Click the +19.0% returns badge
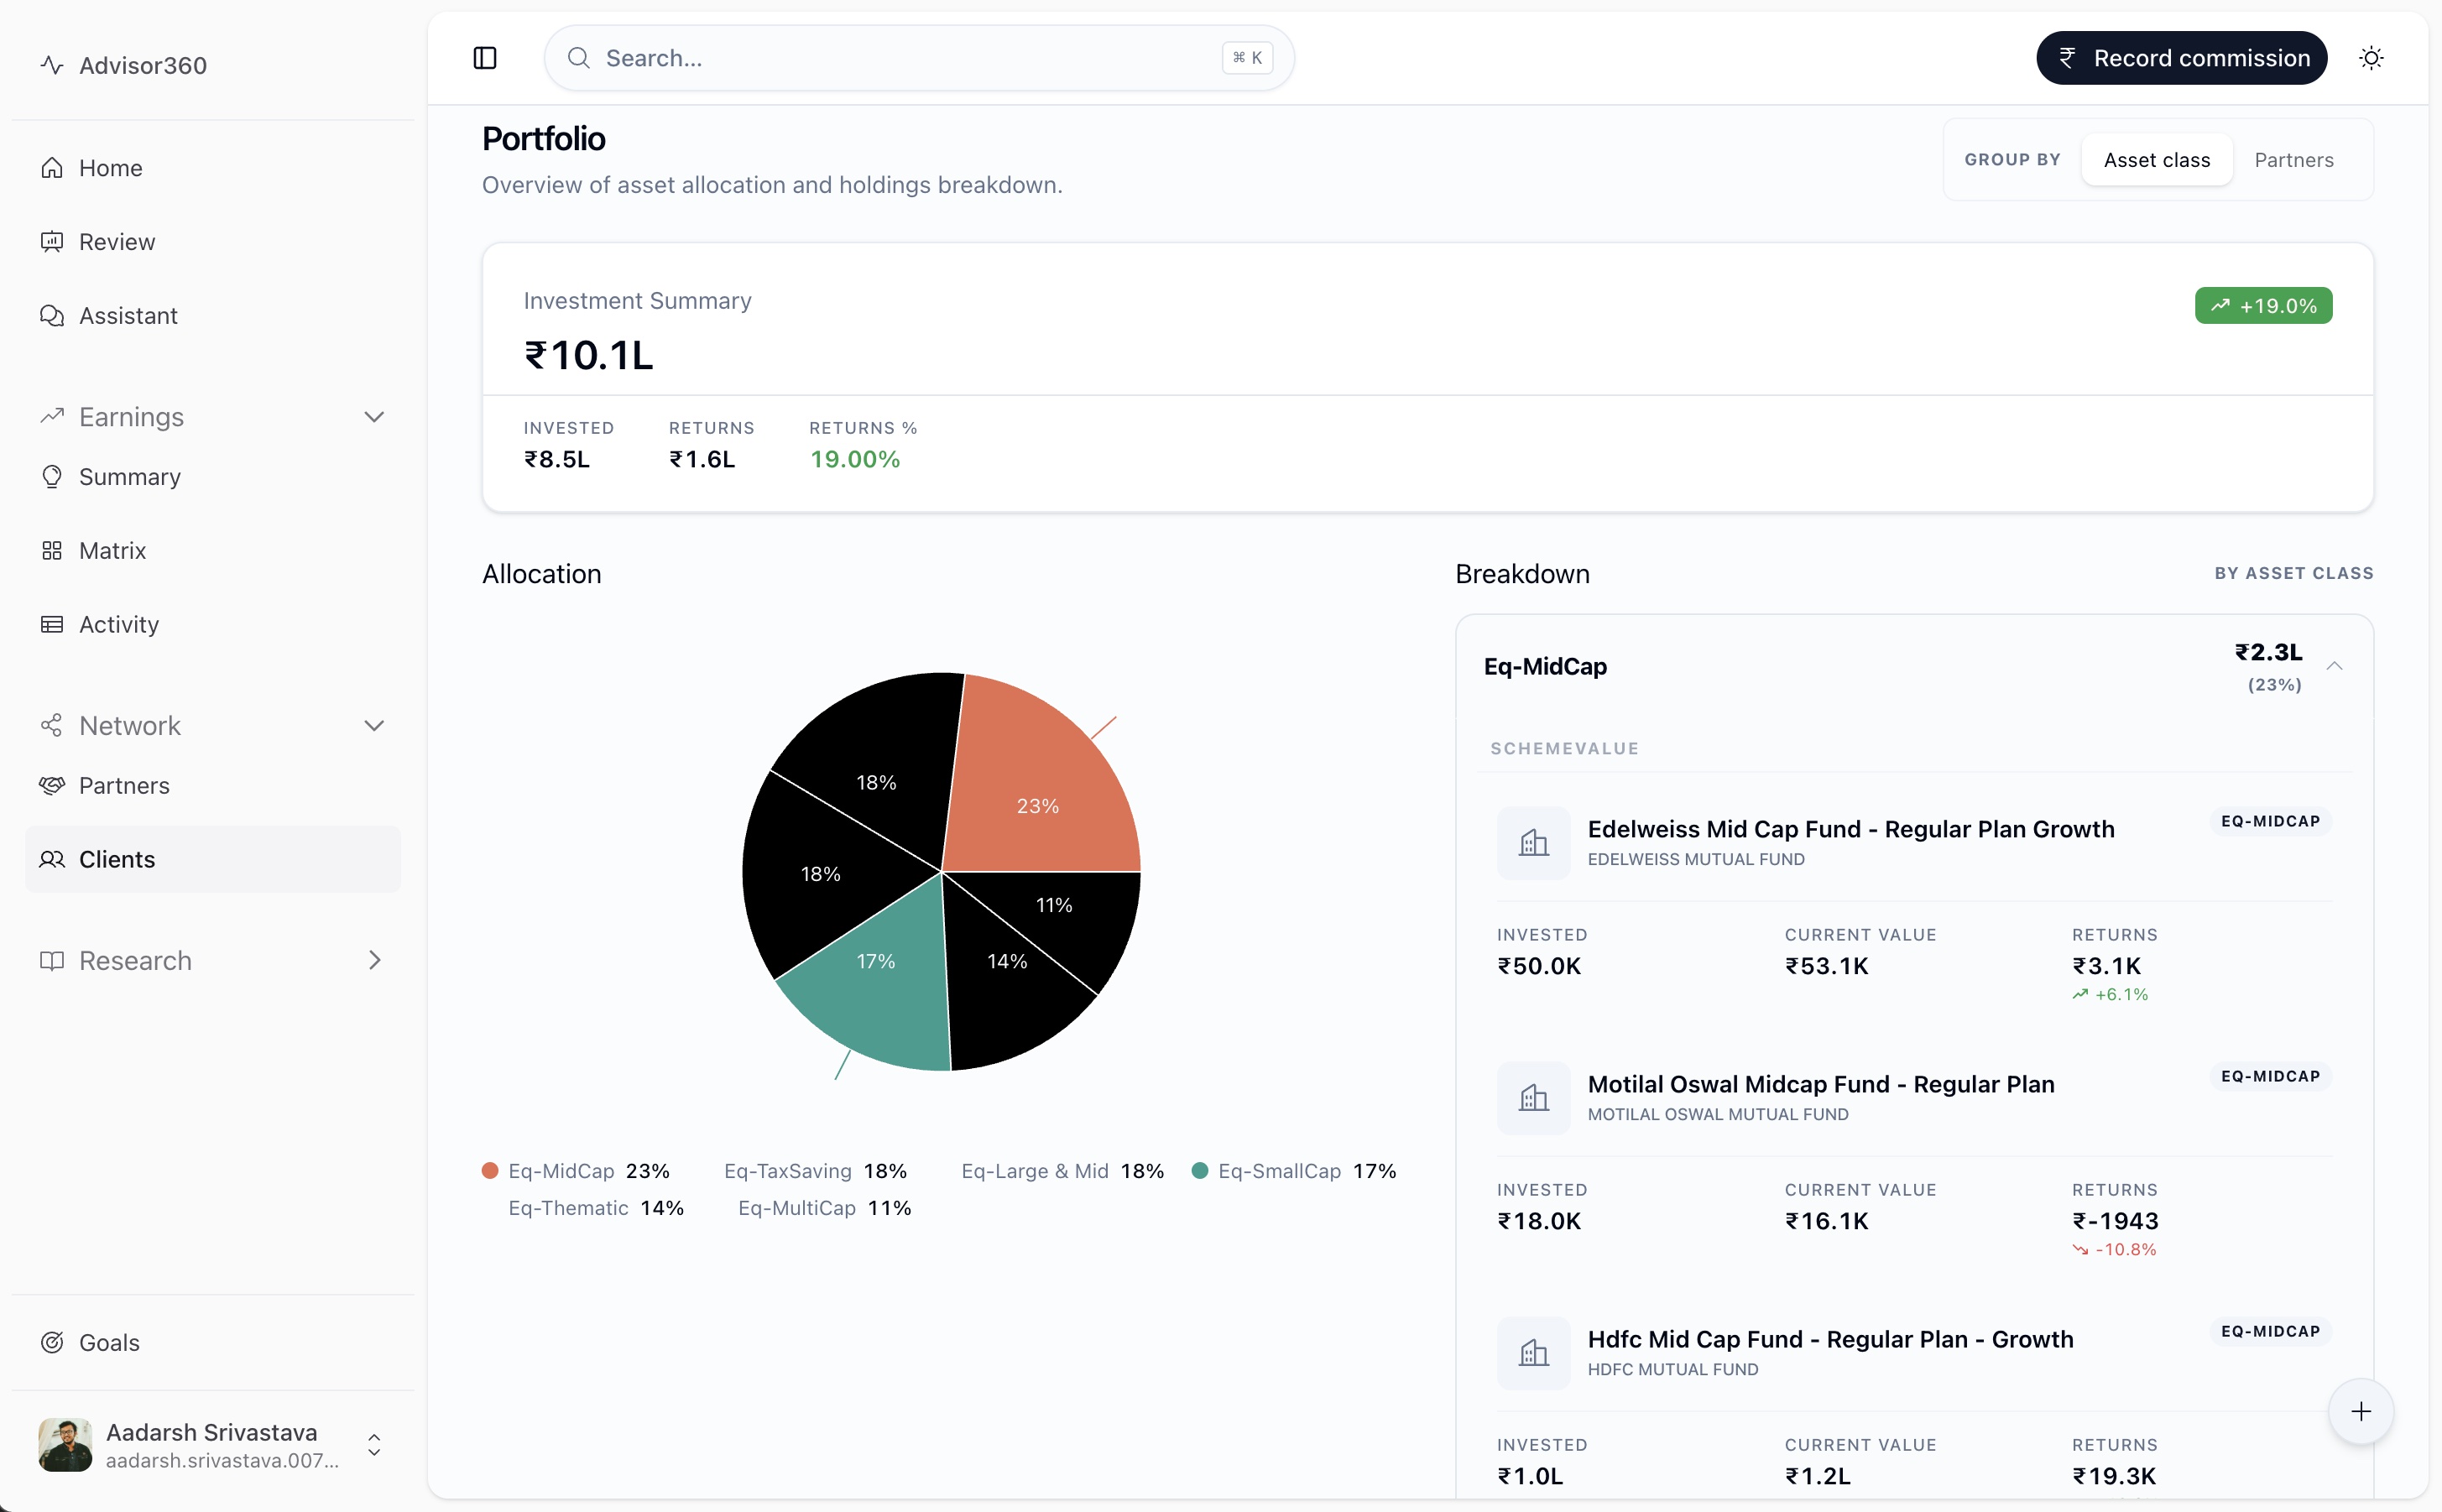The width and height of the screenshot is (2442, 1512). pyautogui.click(x=2263, y=306)
